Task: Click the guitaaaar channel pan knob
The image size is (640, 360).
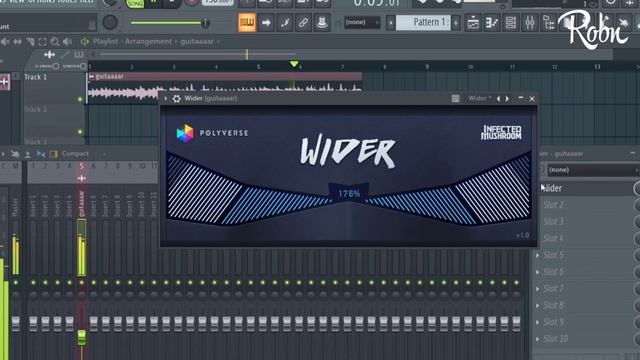Action: point(82,295)
